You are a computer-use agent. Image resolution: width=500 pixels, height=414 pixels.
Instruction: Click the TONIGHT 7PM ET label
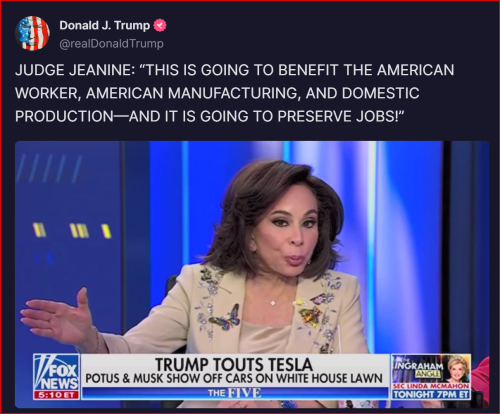(x=431, y=395)
